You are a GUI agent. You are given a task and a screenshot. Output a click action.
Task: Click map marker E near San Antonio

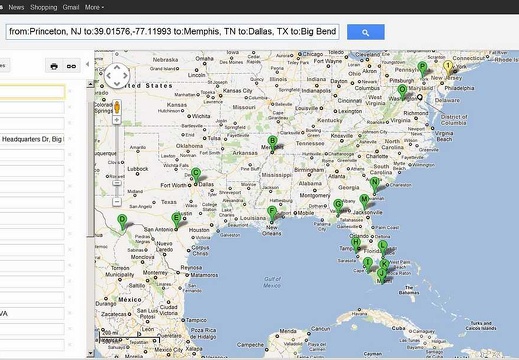click(x=176, y=221)
